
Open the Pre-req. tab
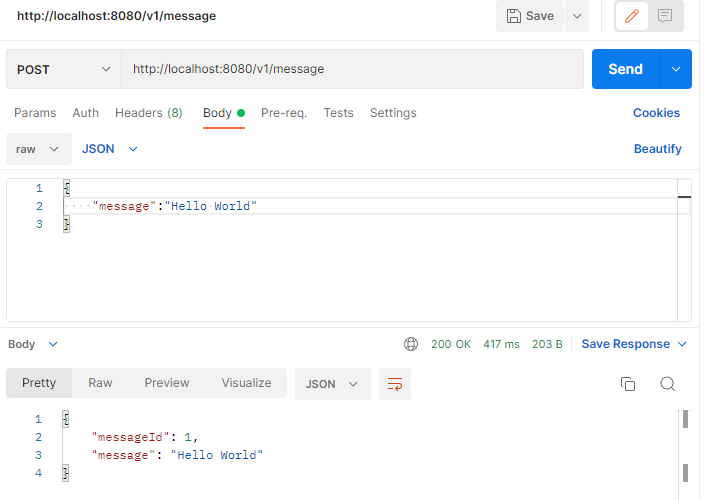pyautogui.click(x=284, y=113)
